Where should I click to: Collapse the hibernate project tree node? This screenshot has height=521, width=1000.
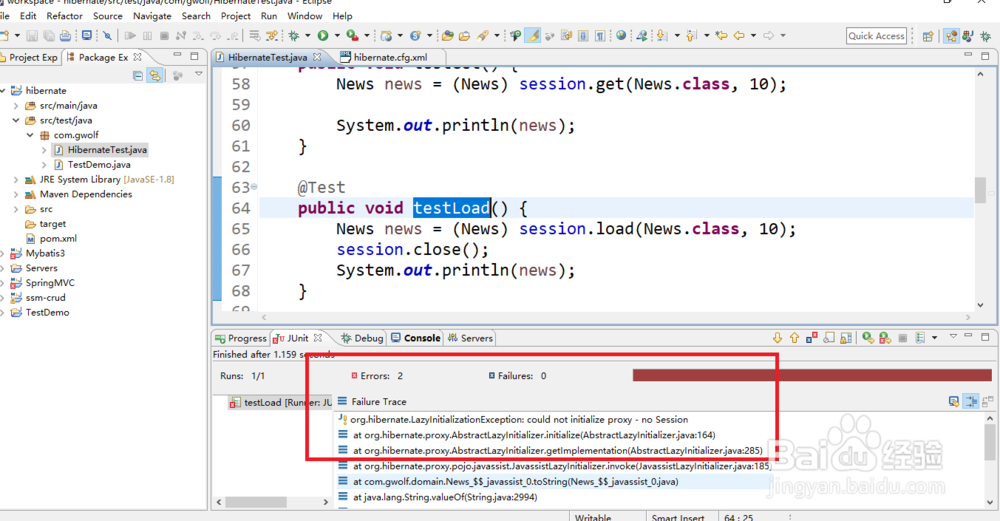point(3,91)
